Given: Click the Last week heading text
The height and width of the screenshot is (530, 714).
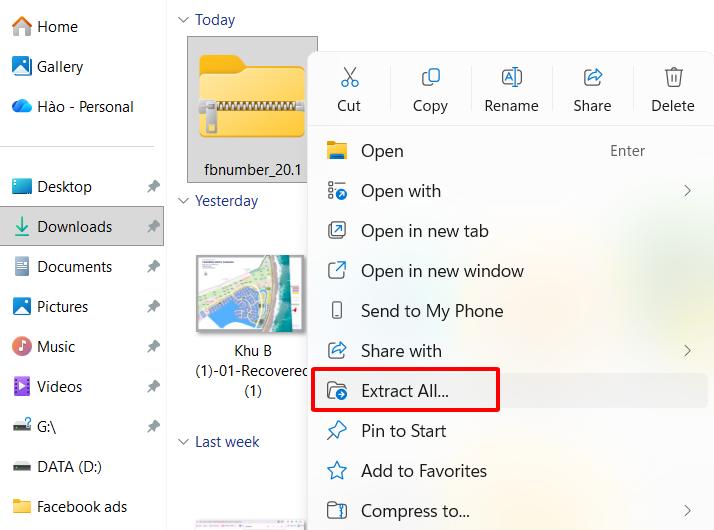Looking at the screenshot, I should point(227,442).
